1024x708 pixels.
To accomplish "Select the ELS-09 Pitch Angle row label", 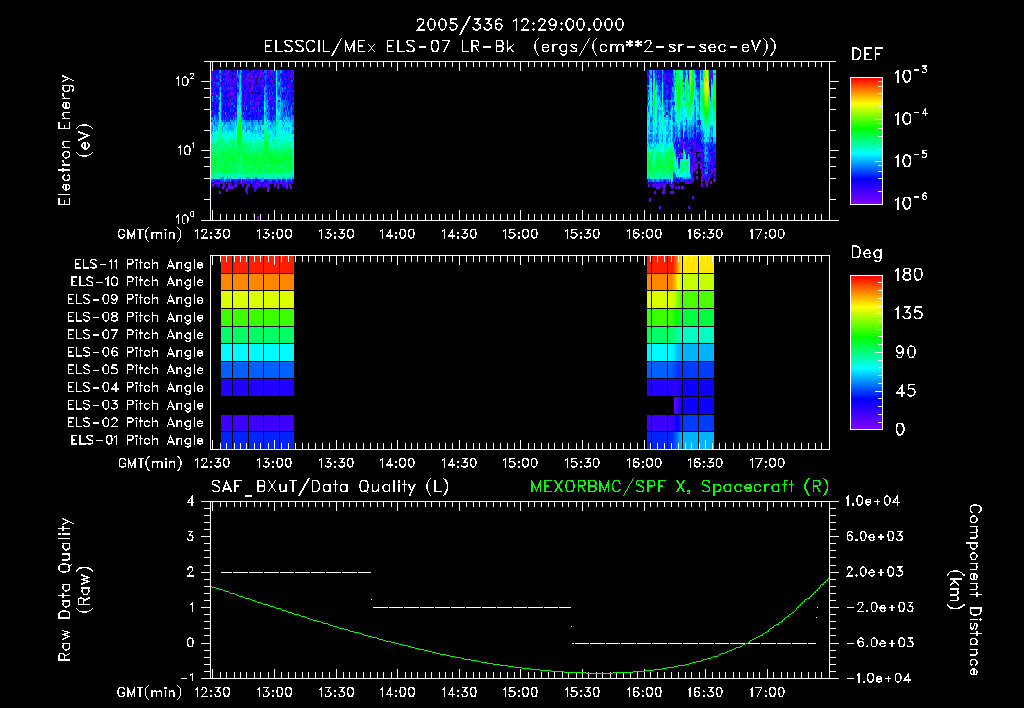I will pyautogui.click(x=136, y=300).
